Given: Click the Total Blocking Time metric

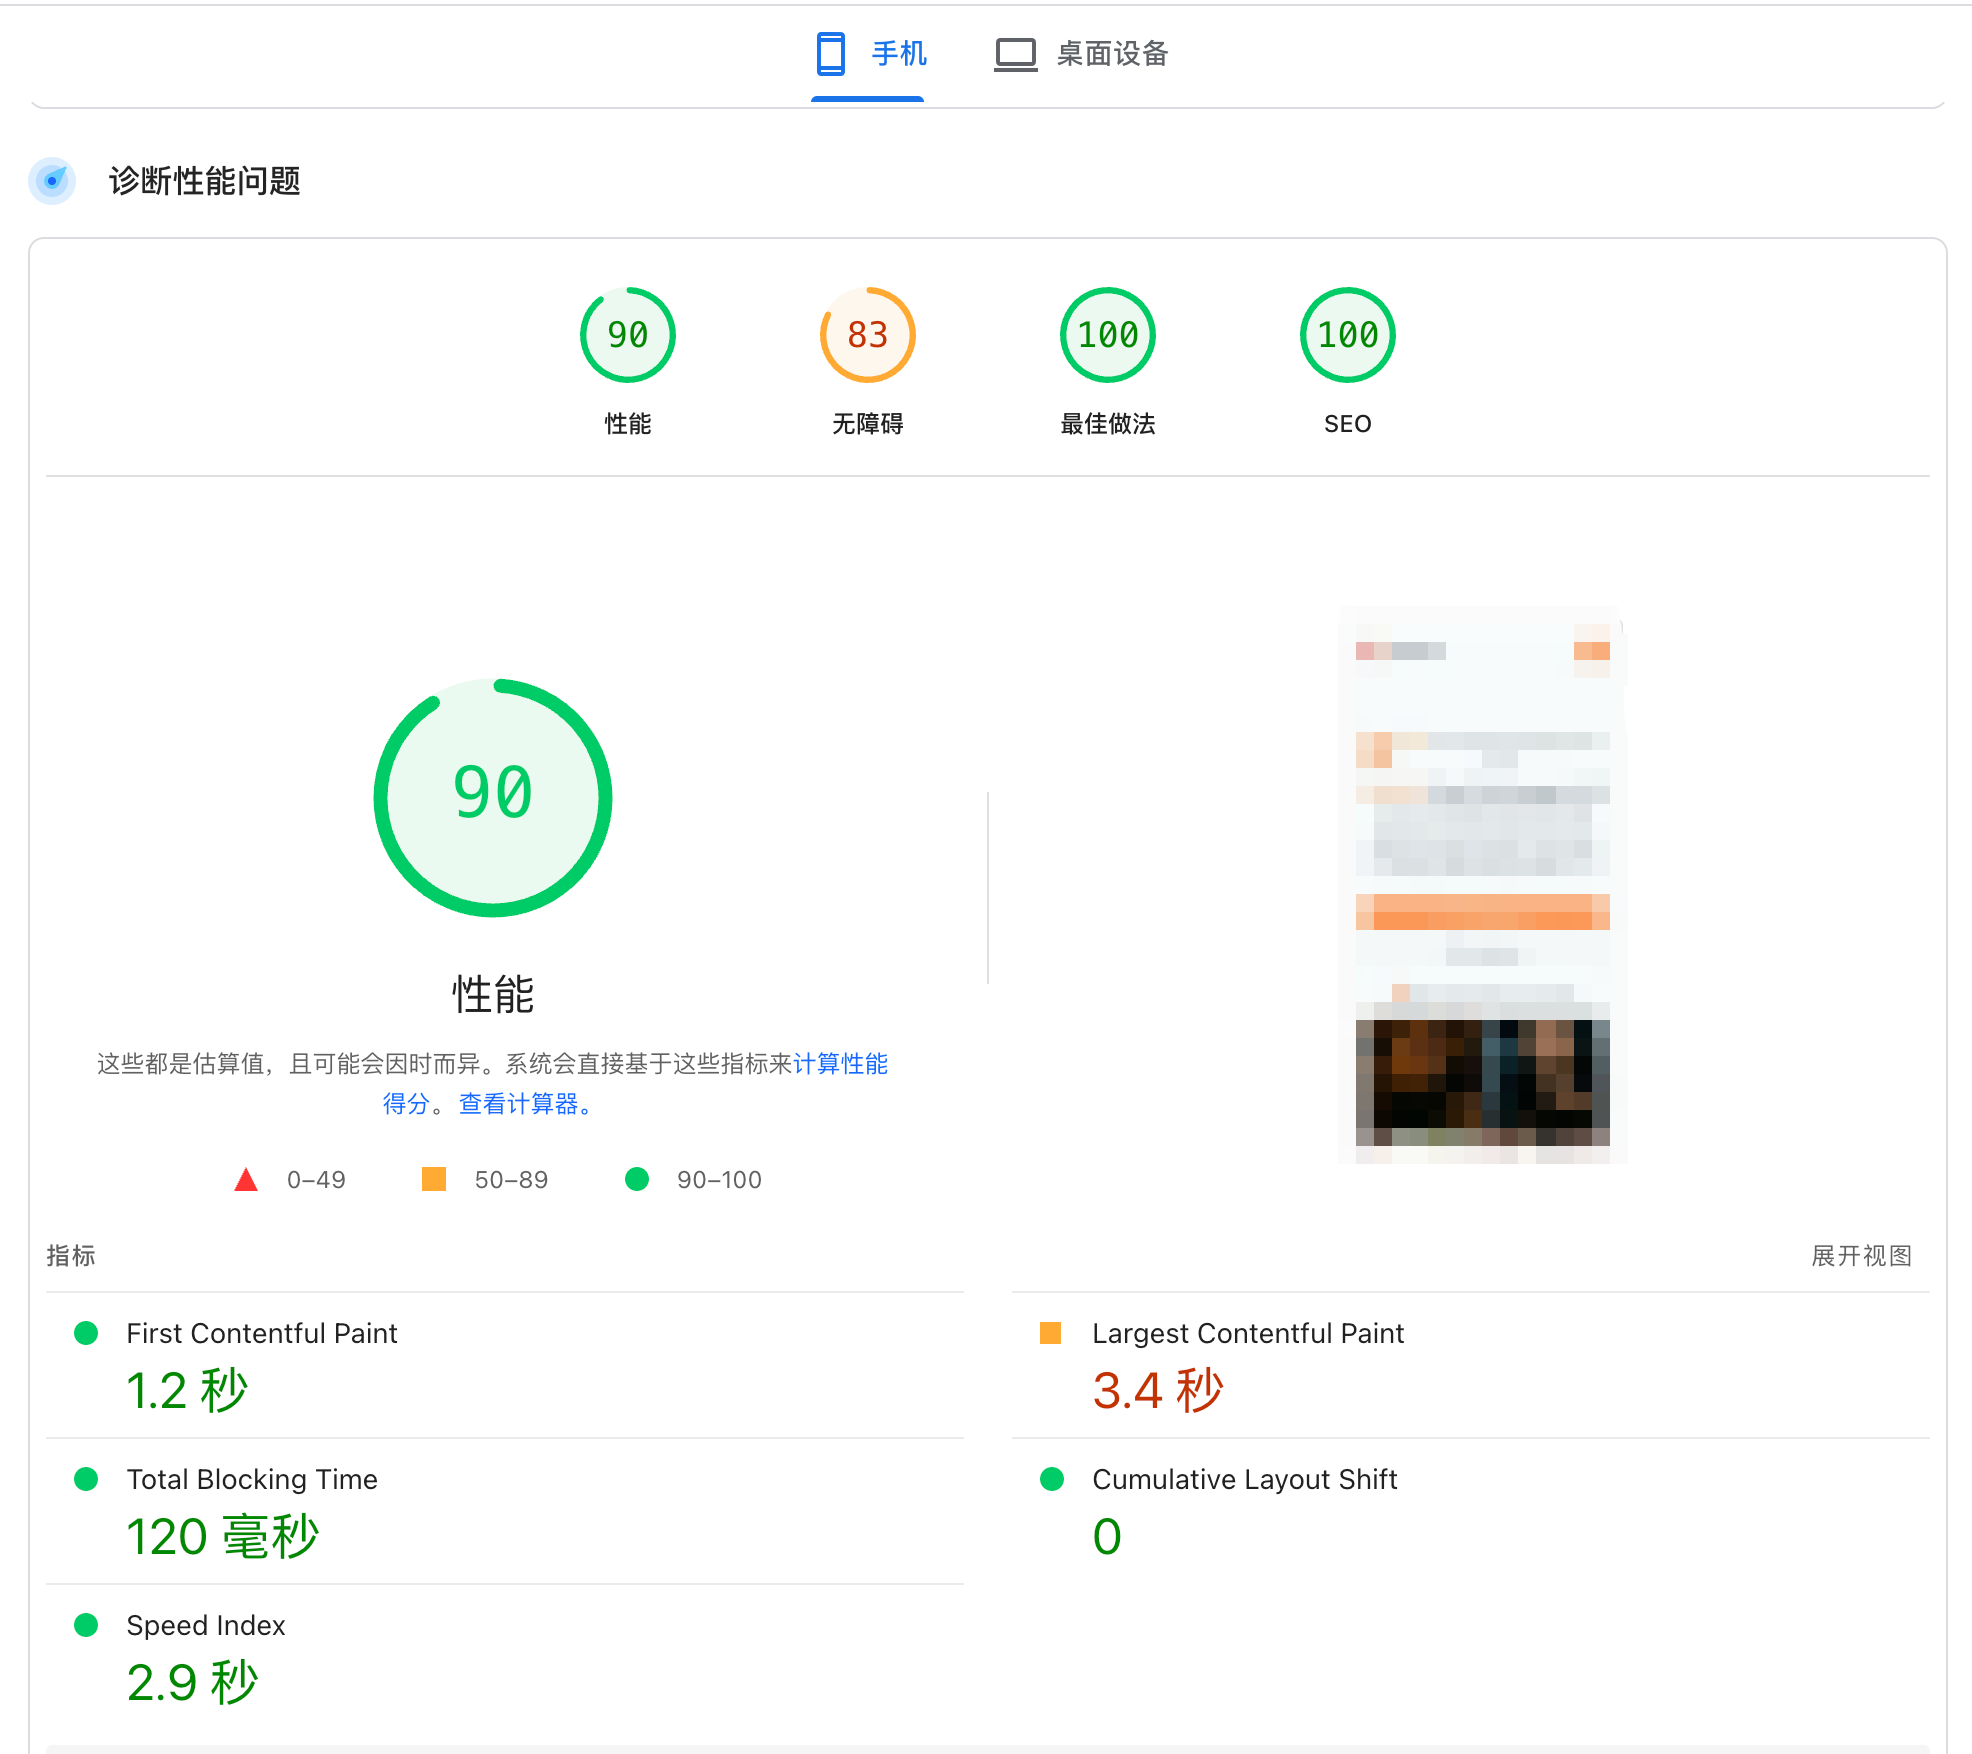Looking at the screenshot, I should [x=252, y=1480].
